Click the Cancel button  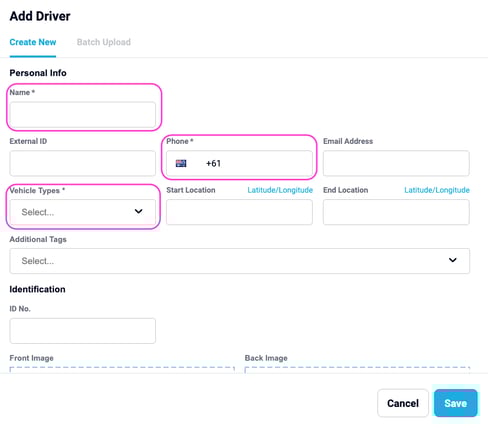pyautogui.click(x=403, y=403)
